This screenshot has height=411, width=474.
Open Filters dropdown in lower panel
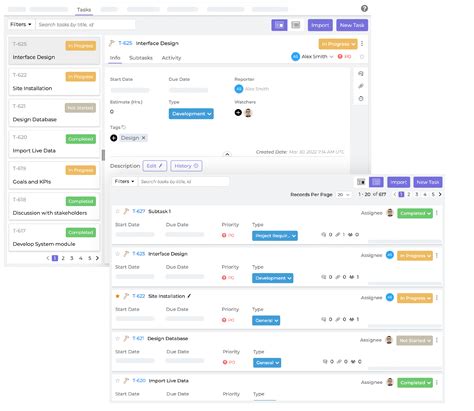(x=124, y=181)
